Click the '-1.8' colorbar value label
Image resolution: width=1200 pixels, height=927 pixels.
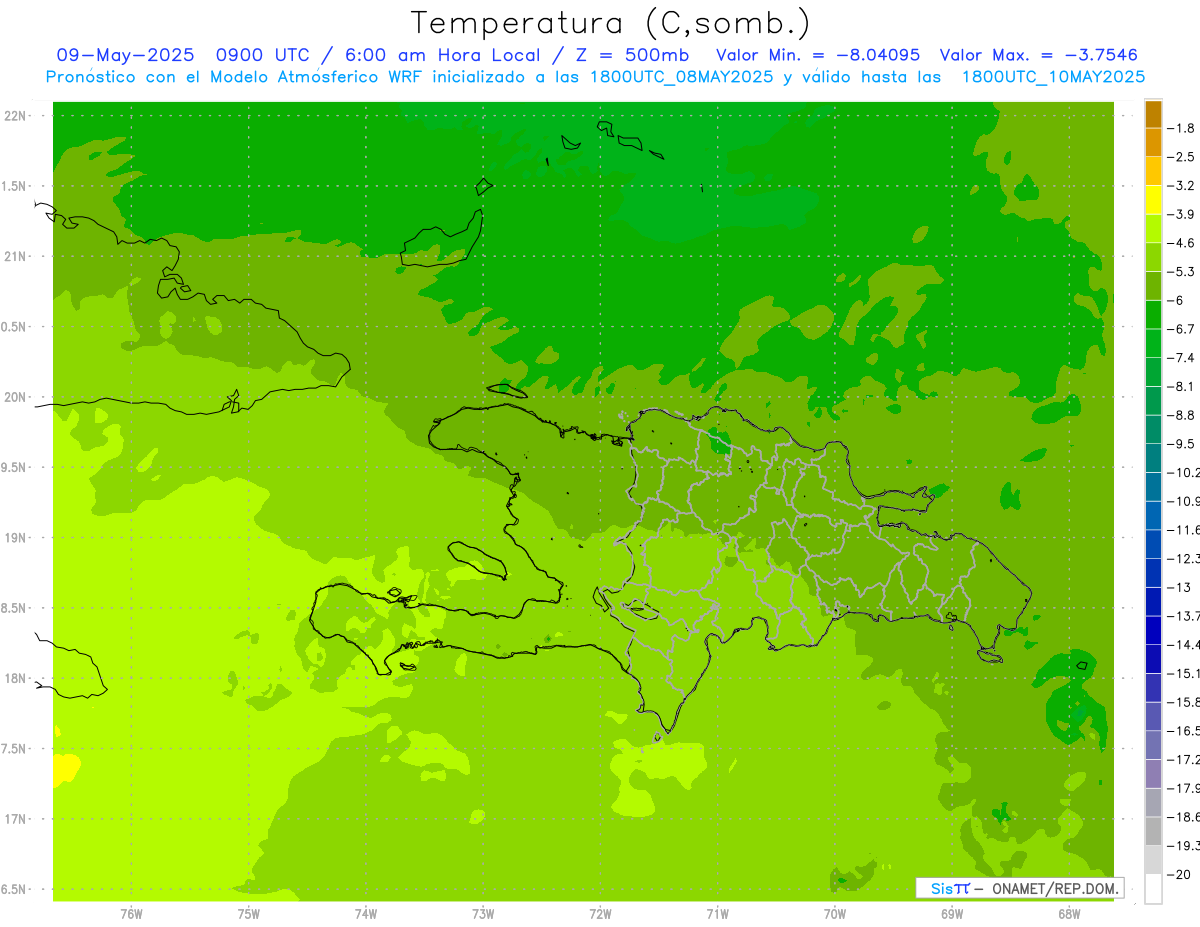pyautogui.click(x=1181, y=128)
